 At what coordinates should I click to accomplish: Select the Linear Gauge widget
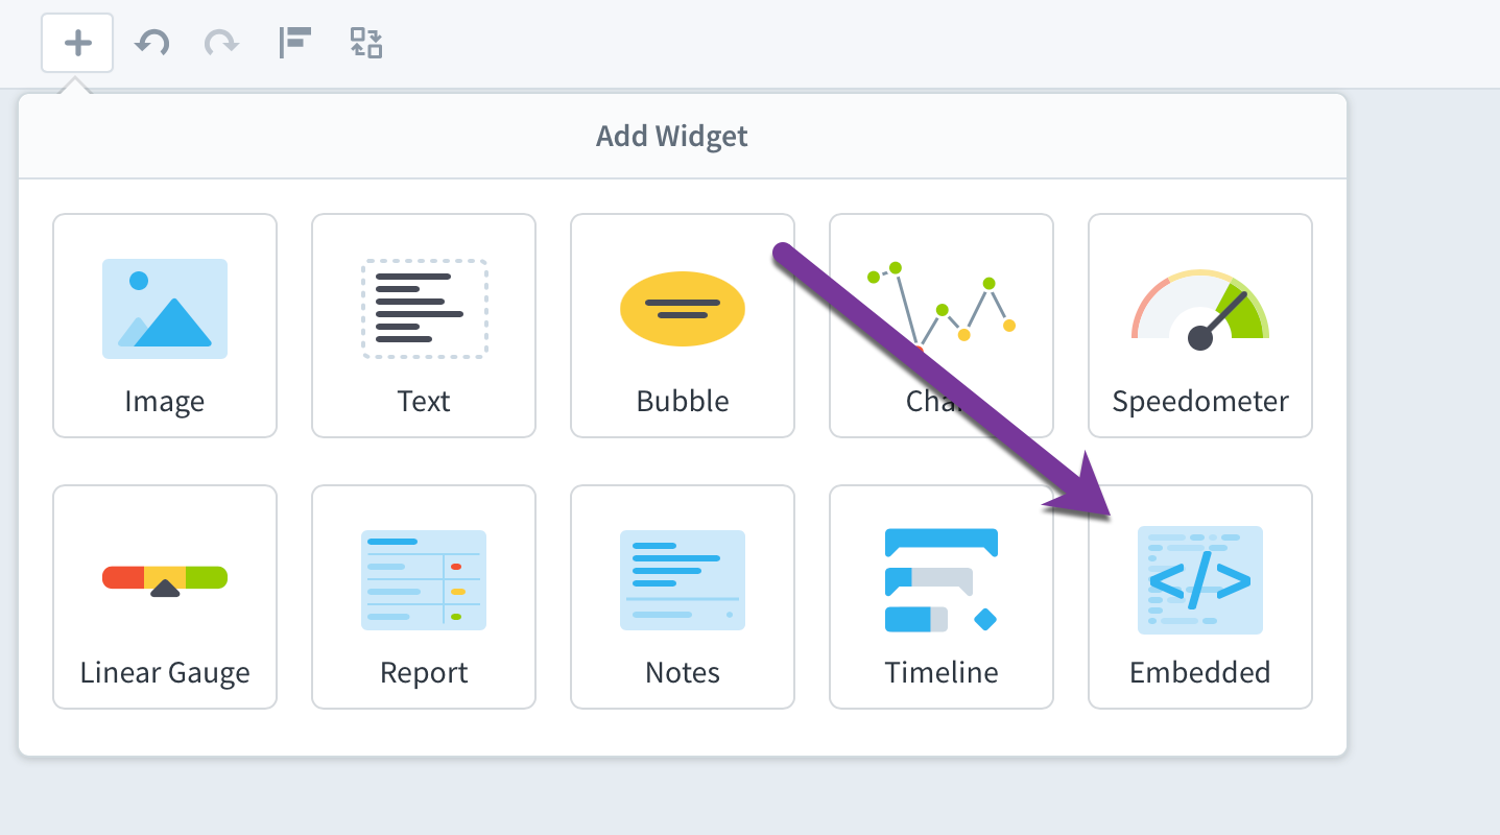[165, 597]
